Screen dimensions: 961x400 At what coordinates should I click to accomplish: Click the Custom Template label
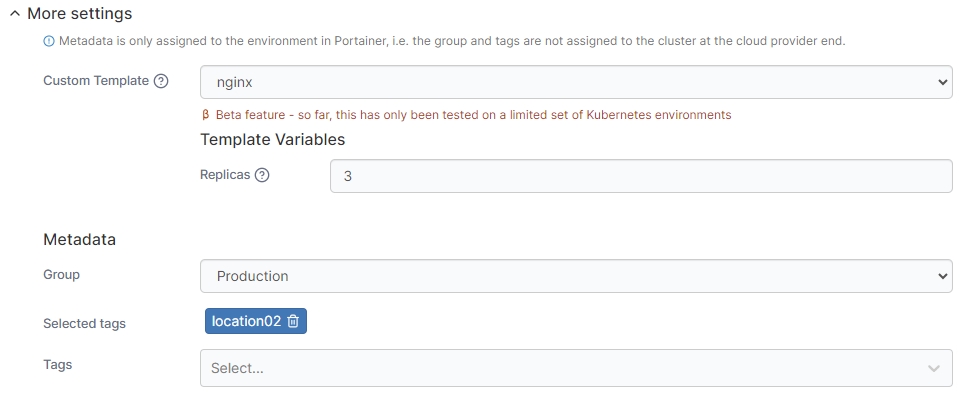[96, 81]
